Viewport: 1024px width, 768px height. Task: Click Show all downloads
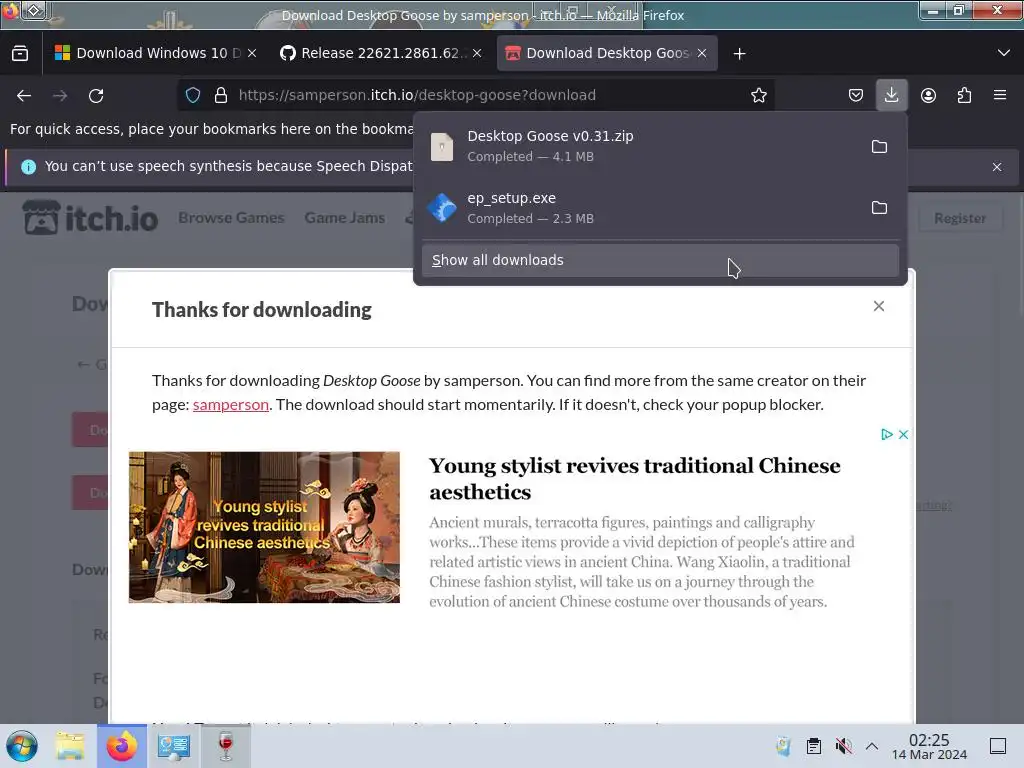[660, 260]
